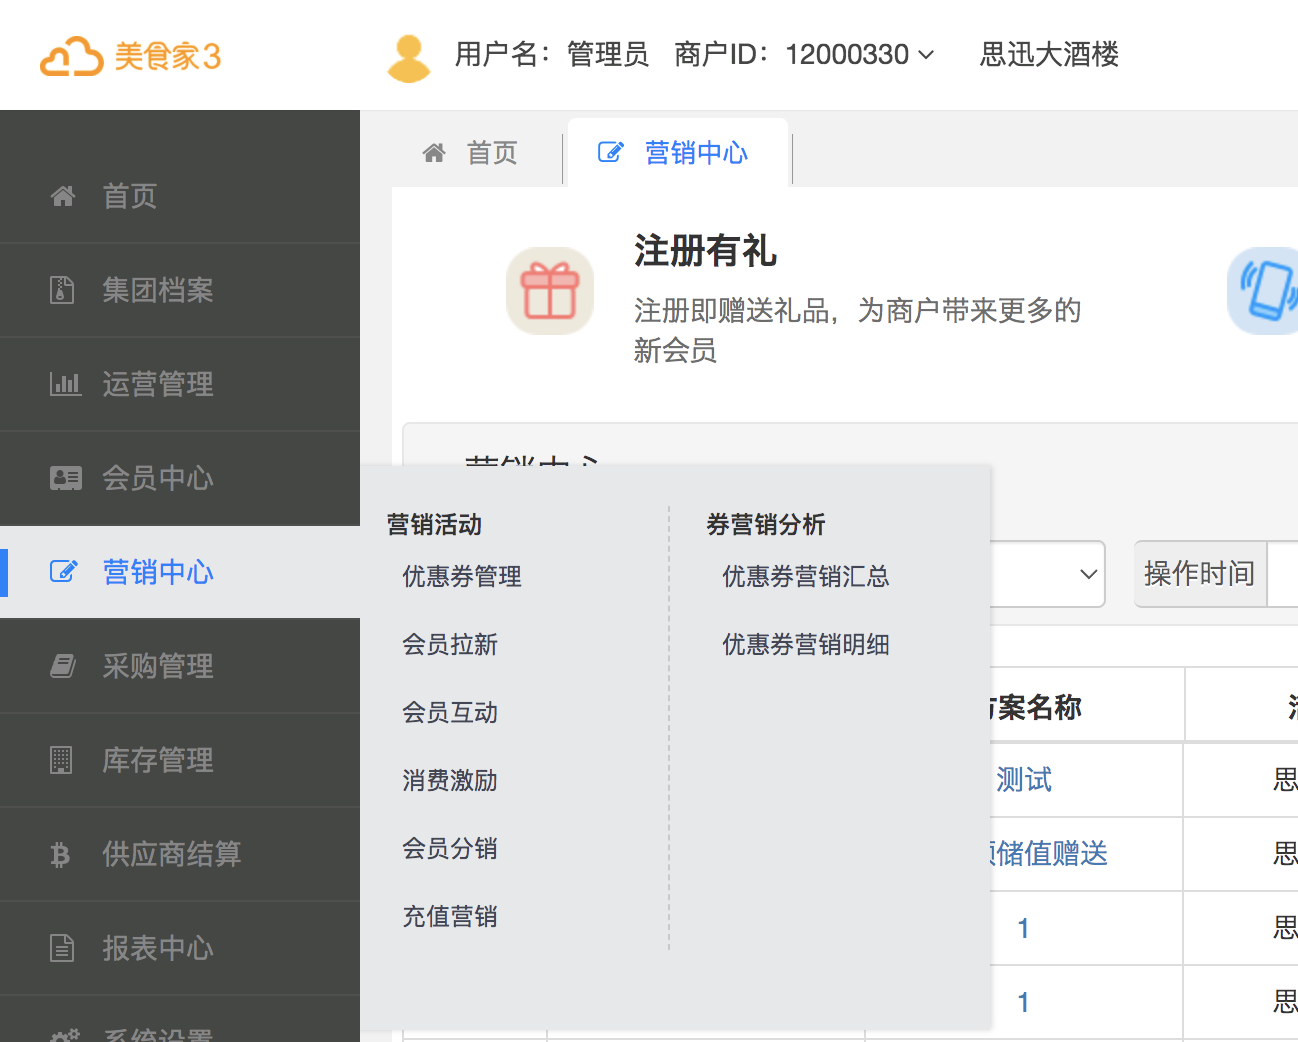Open 优惠券管理 from the submenu
The width and height of the screenshot is (1298, 1042).
tap(462, 577)
